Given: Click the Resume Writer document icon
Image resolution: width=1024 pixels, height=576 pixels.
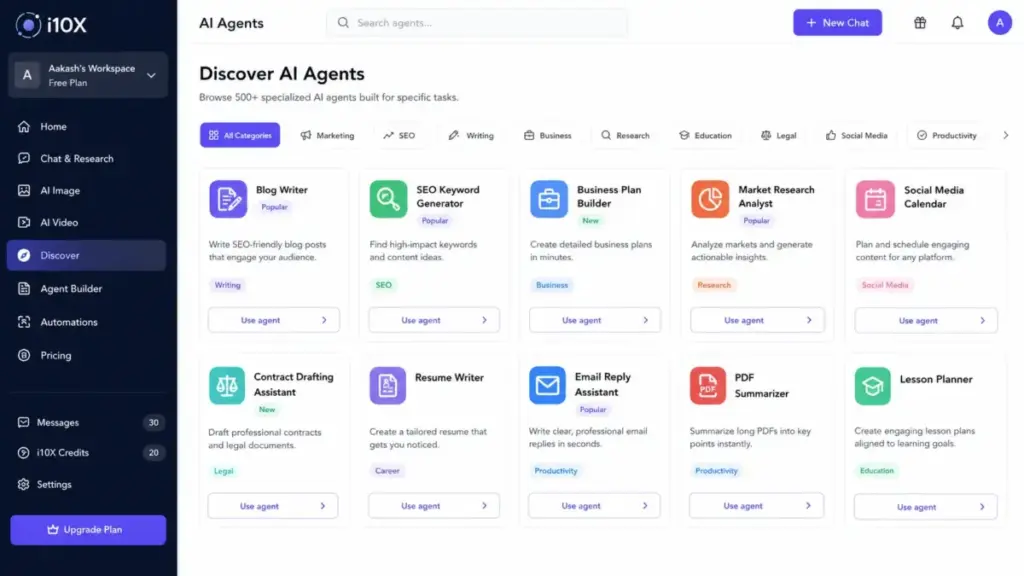Looking at the screenshot, I should point(387,385).
